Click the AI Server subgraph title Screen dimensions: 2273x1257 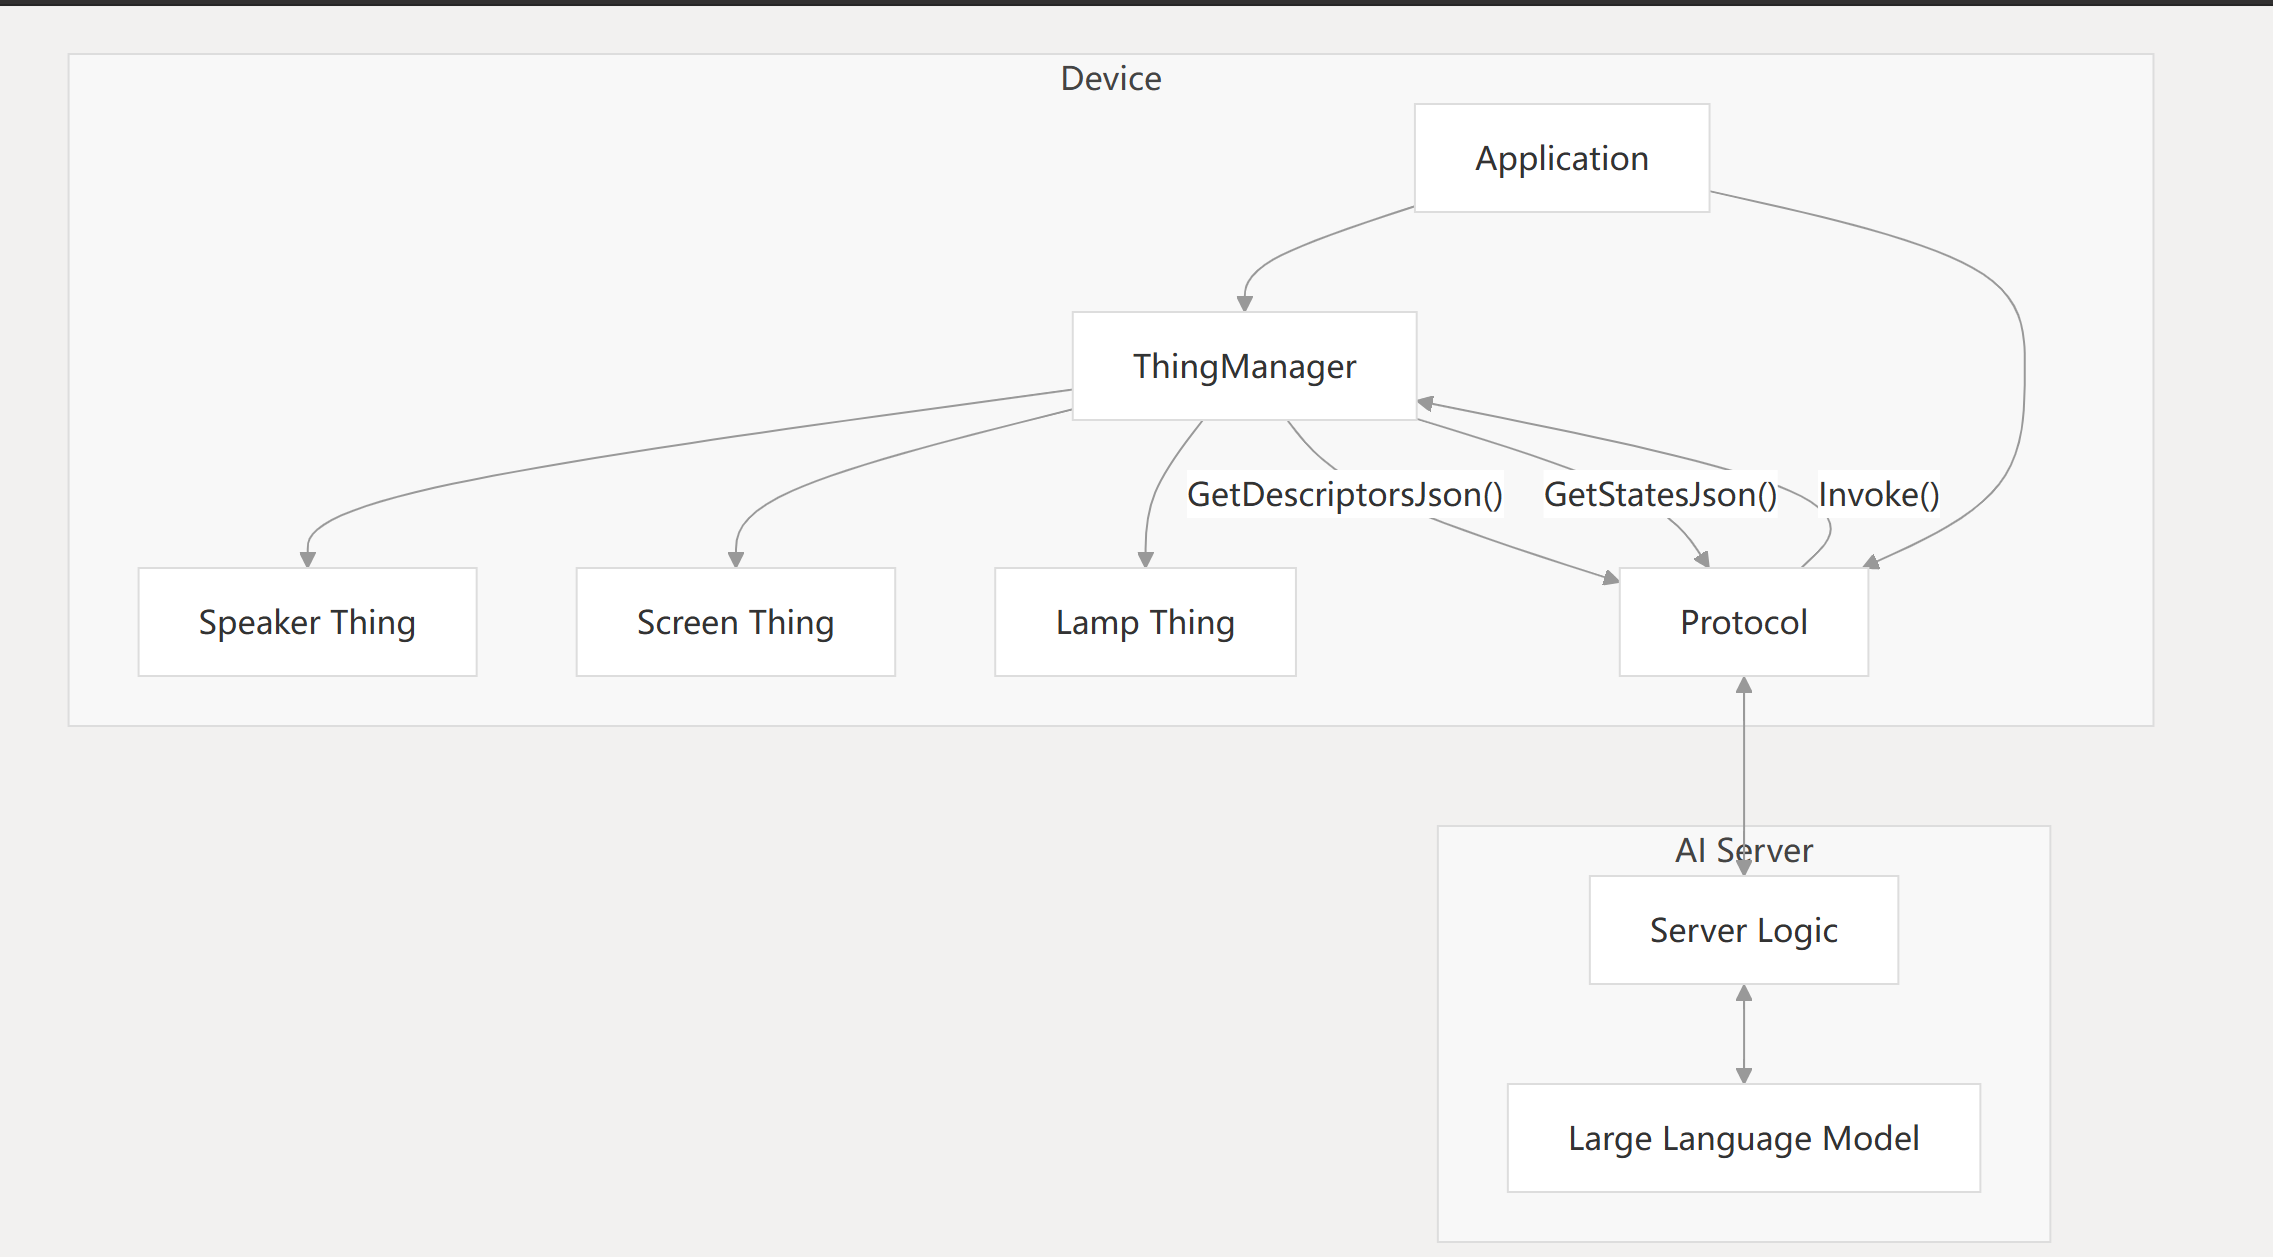(x=1743, y=850)
